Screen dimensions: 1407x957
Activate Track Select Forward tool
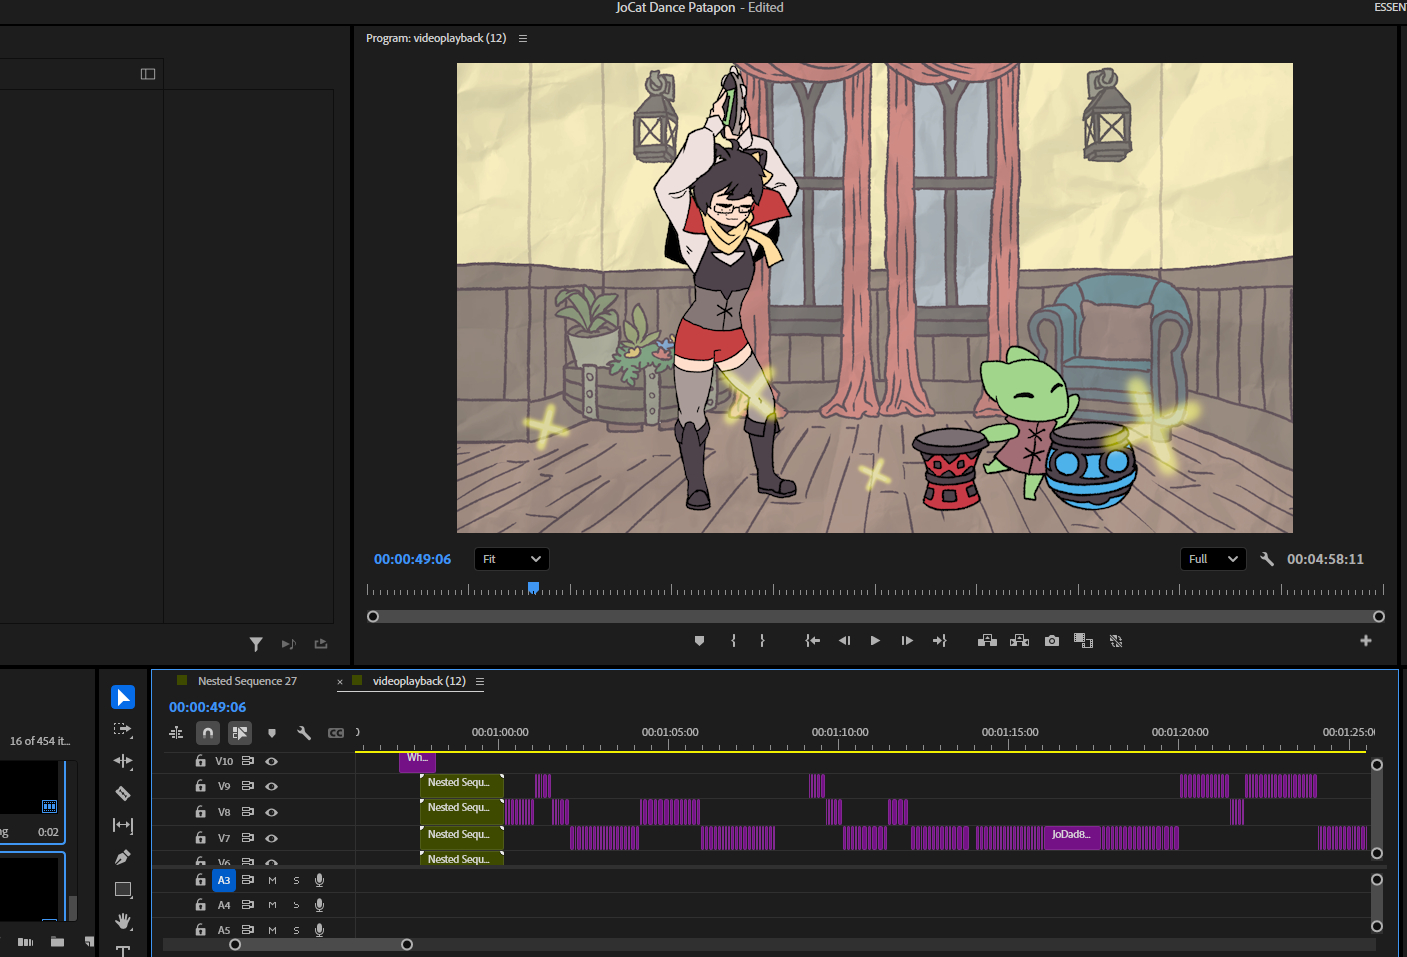(123, 729)
